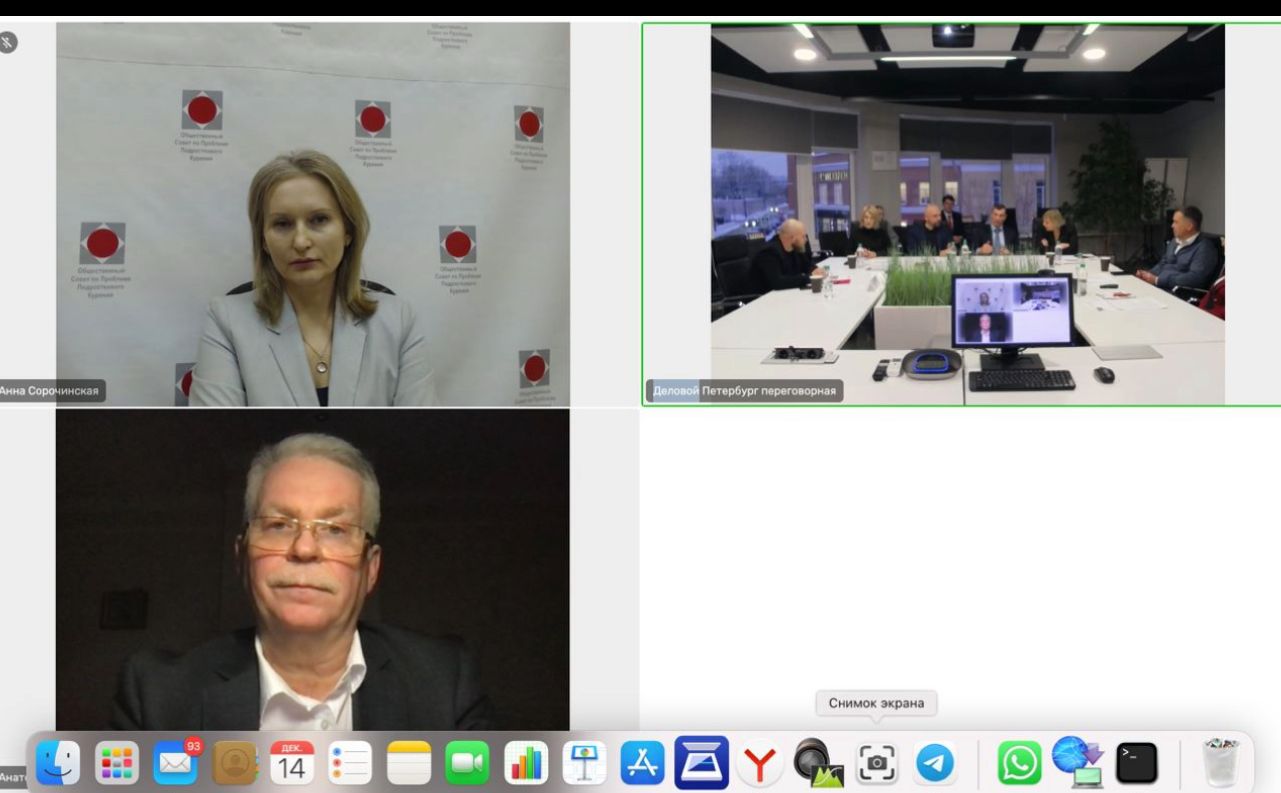Launch Keynote from the dock
Viewport: 1281px width, 793px height.
585,765
